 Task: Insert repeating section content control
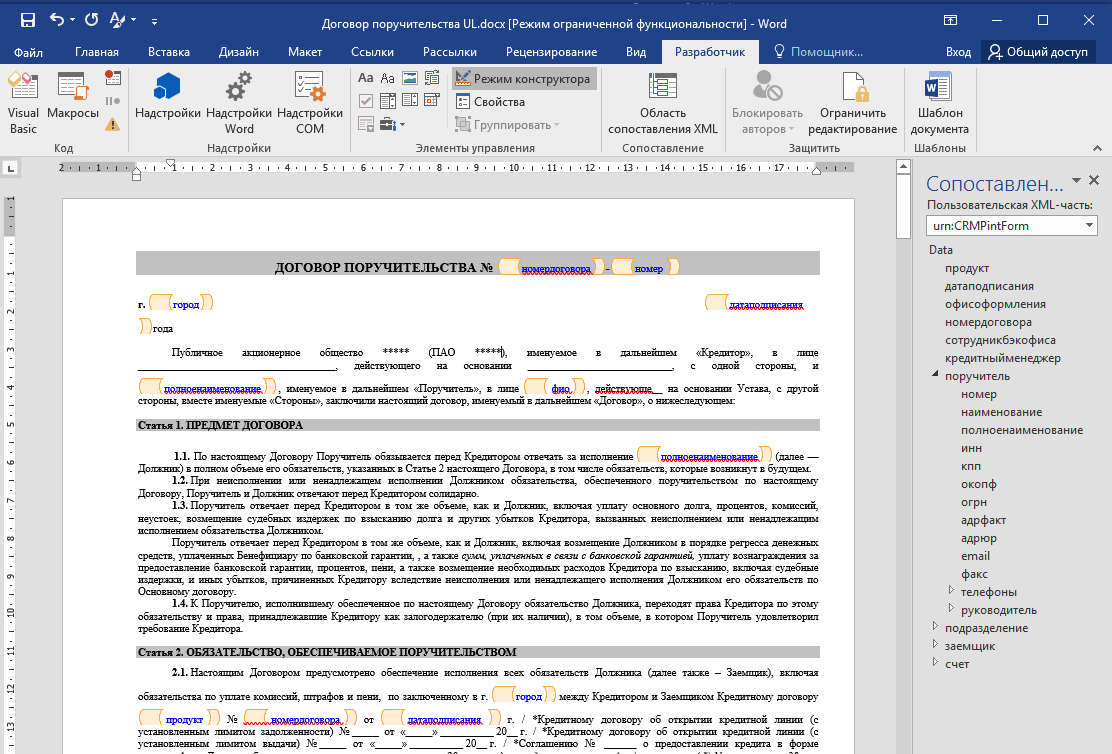366,125
